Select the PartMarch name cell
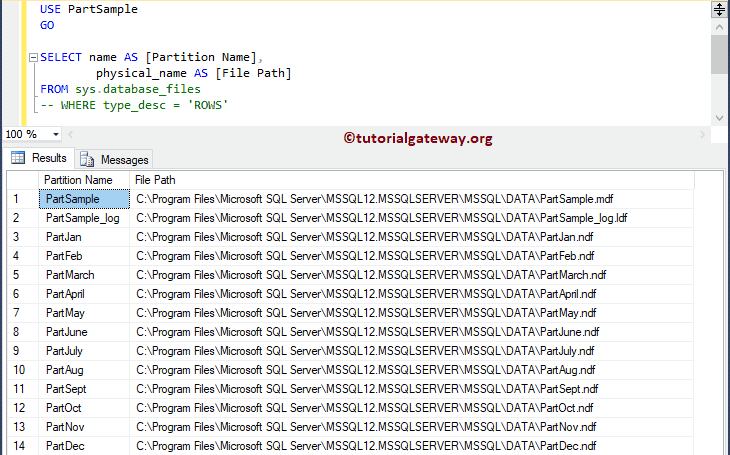The width and height of the screenshot is (730, 455). 84,275
